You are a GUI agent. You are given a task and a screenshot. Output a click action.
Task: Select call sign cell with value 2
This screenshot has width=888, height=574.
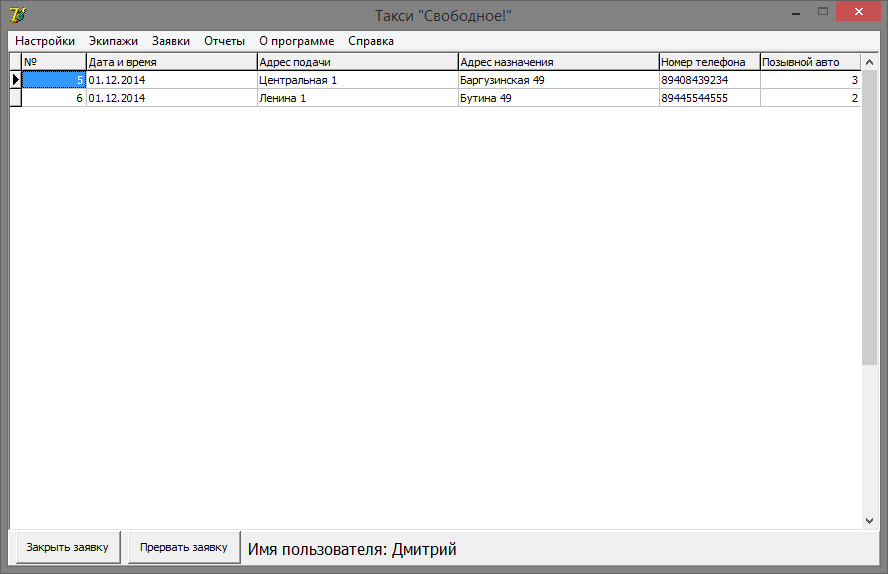(810, 98)
